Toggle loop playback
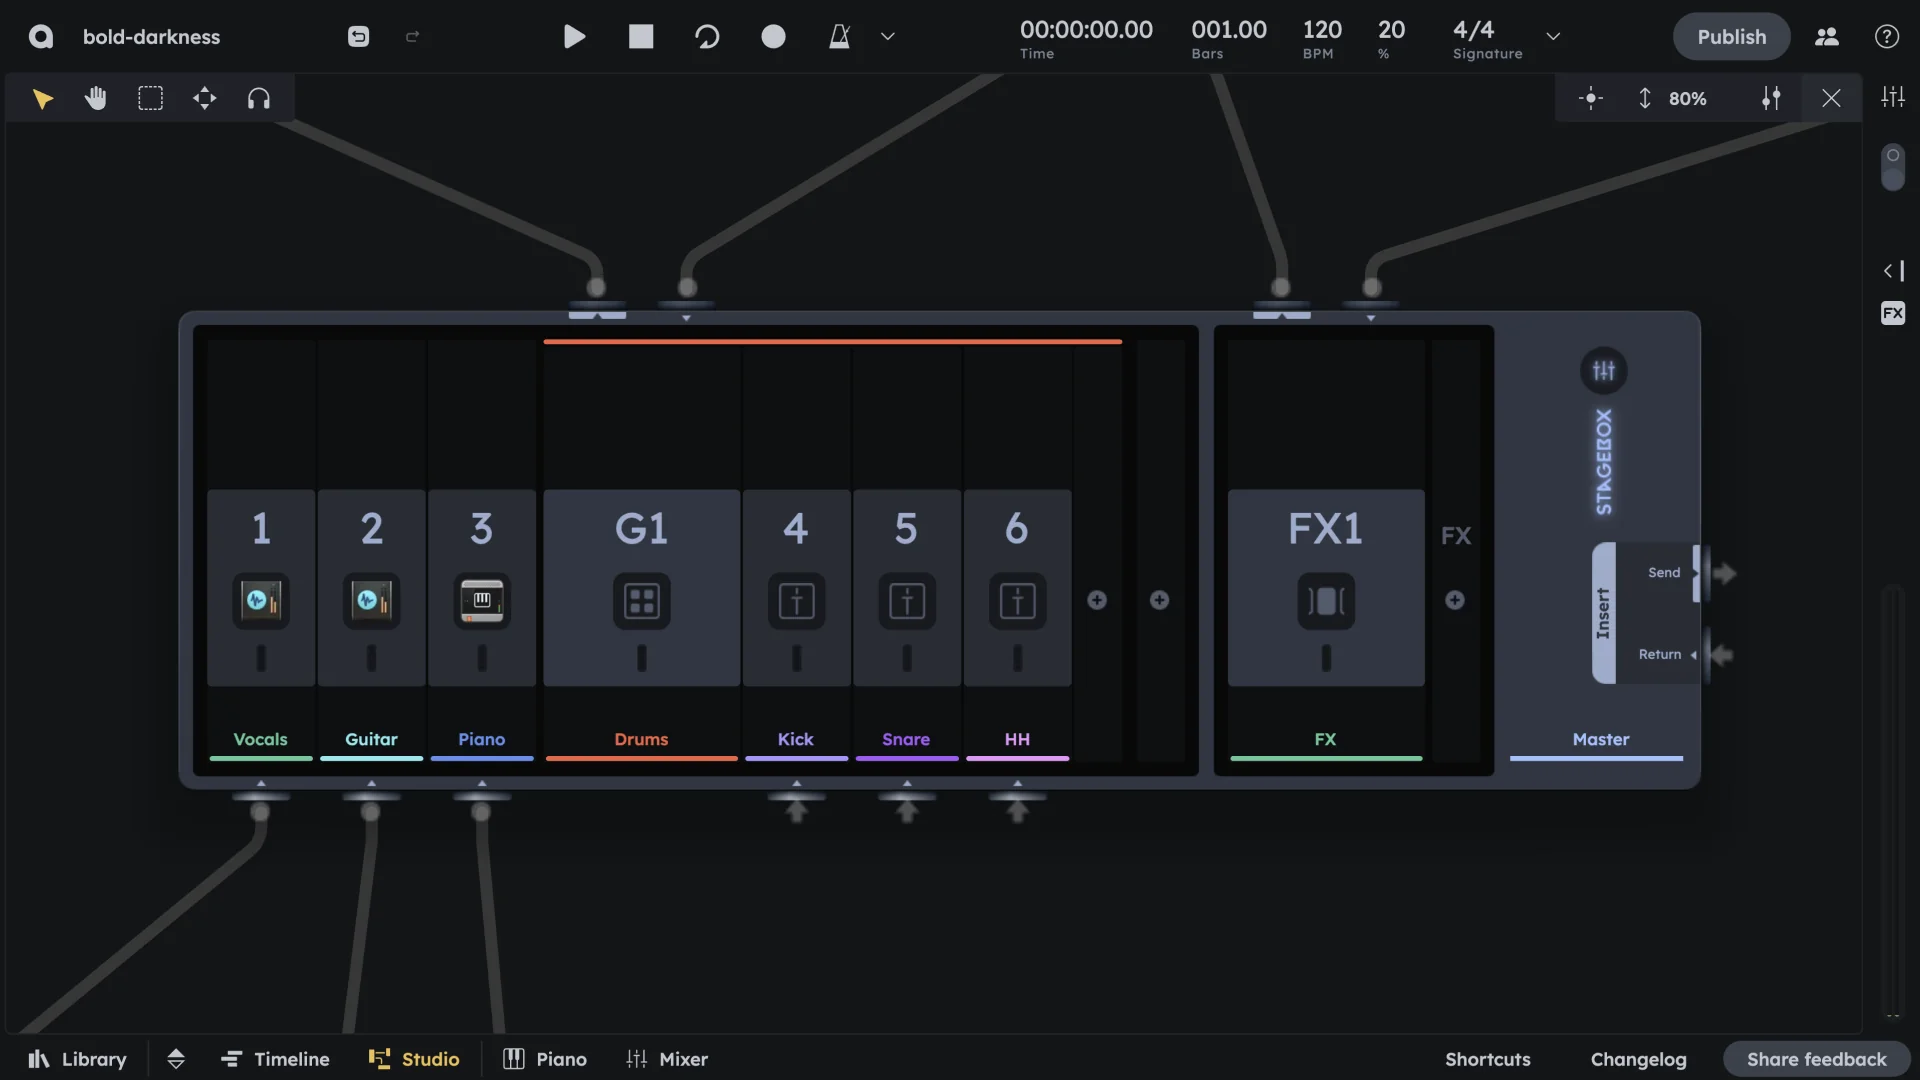1920x1080 pixels. tap(707, 36)
